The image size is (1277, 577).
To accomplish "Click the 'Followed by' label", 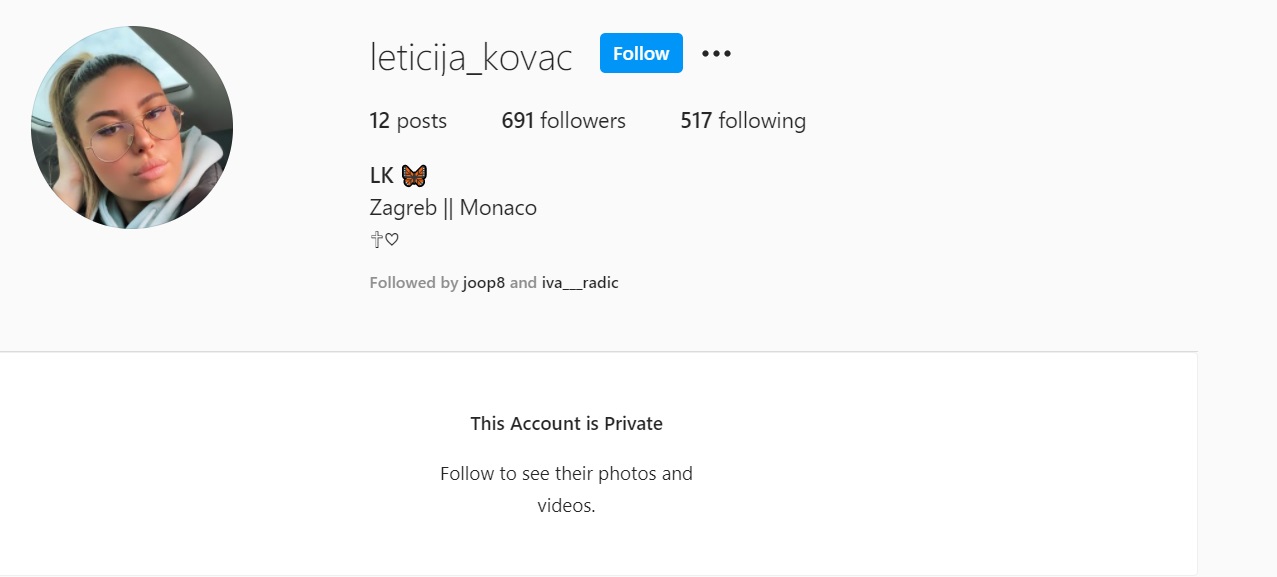I will pos(414,283).
